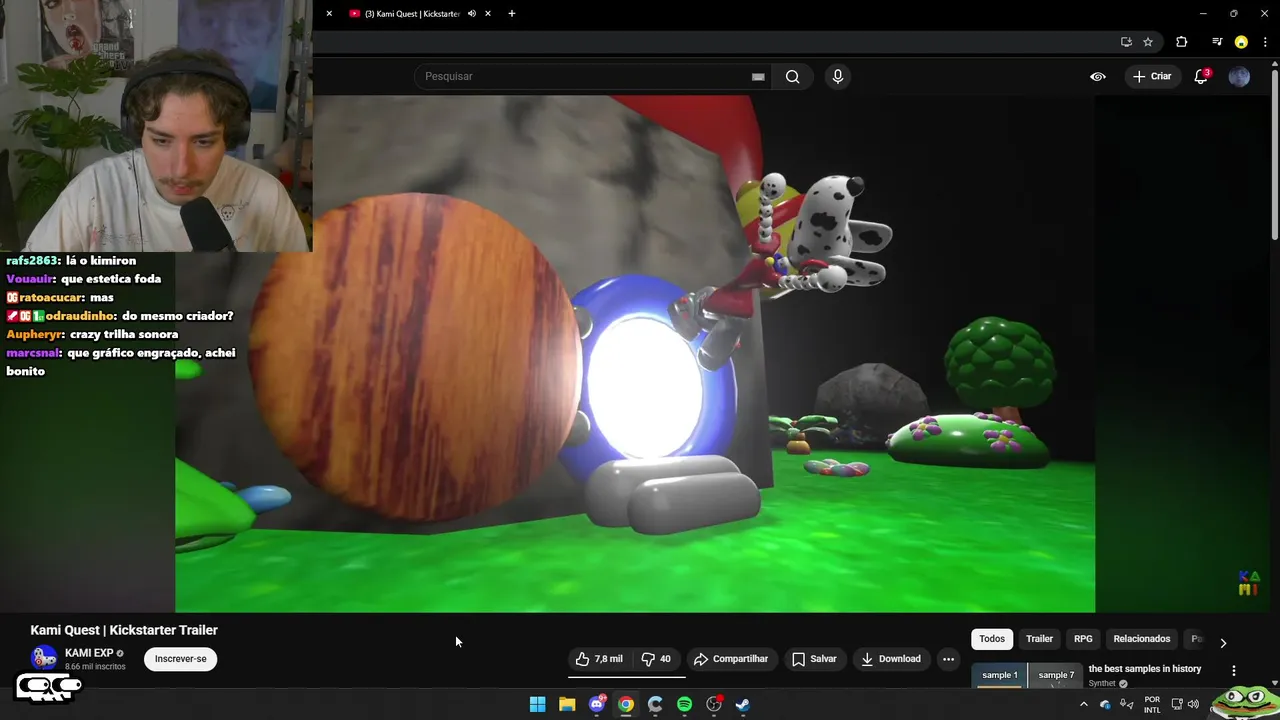Screen dimensions: 1280x720
Task: Click the Criar create button
Action: pos(1152,77)
